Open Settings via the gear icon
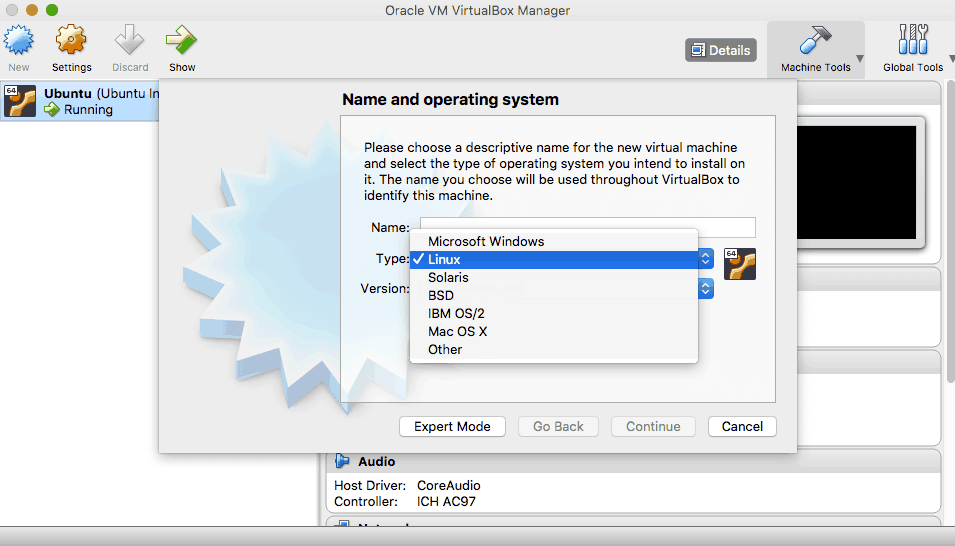Viewport: 955px width, 546px height. [71, 40]
